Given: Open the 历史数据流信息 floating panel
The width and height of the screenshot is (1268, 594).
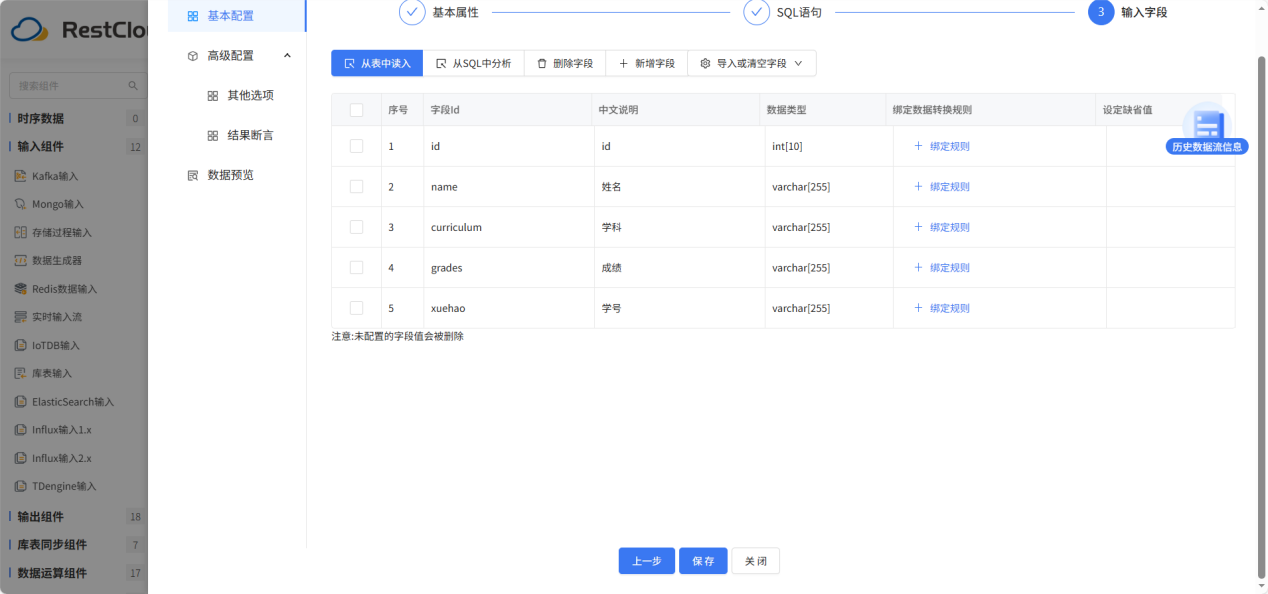Looking at the screenshot, I should point(1205,146).
